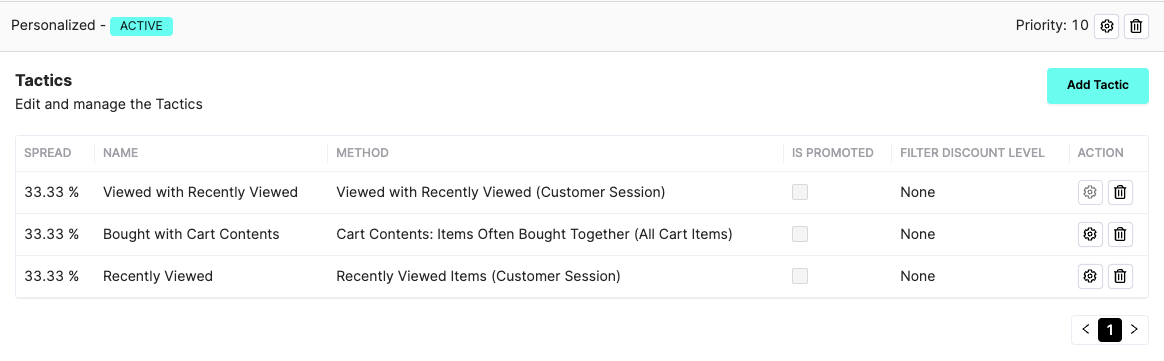Screen dimensions: 1164x361
Task: Click the Spread column header
Action: pyautogui.click(x=48, y=153)
